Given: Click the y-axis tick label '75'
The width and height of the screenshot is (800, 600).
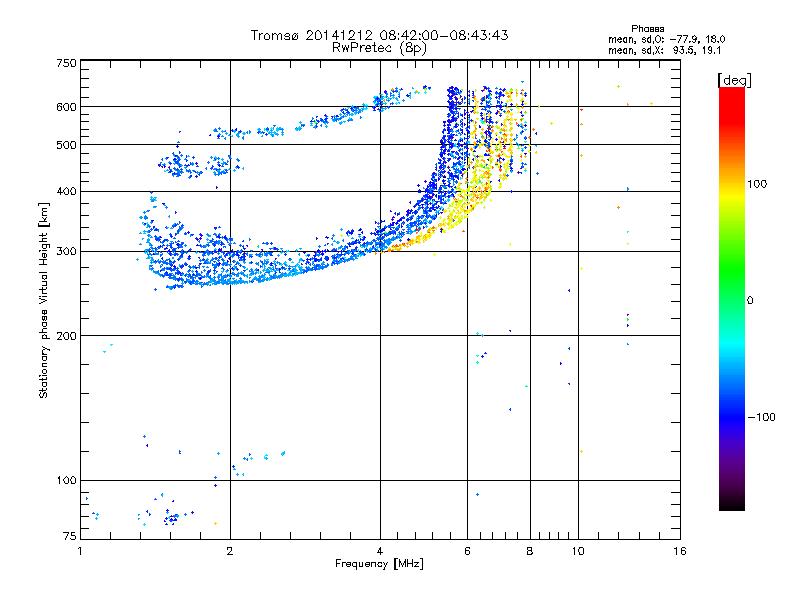Looking at the screenshot, I should [70, 536].
